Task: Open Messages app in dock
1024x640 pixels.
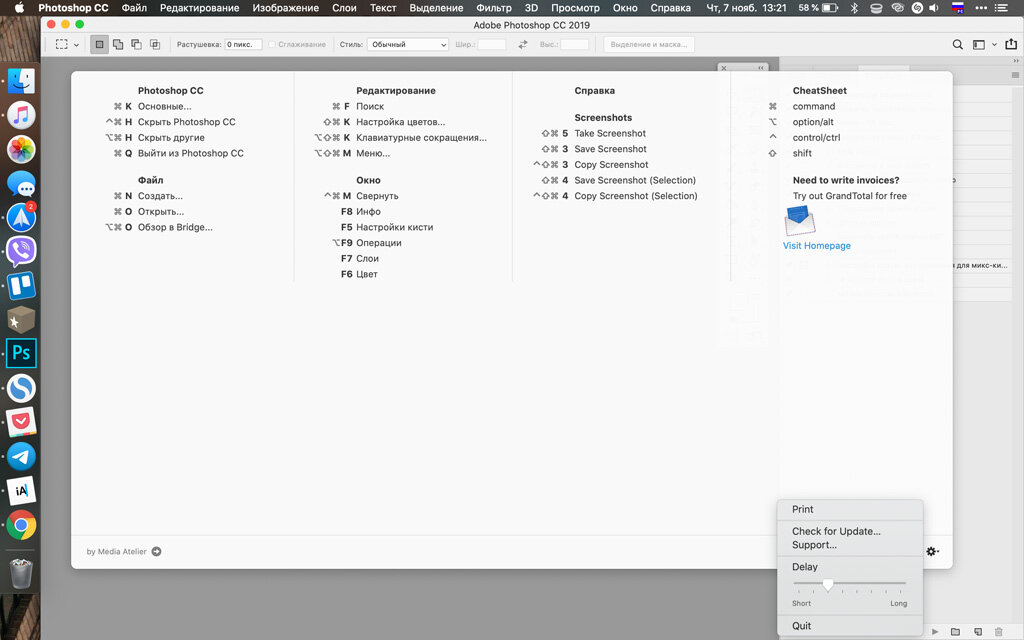Action: (21, 184)
